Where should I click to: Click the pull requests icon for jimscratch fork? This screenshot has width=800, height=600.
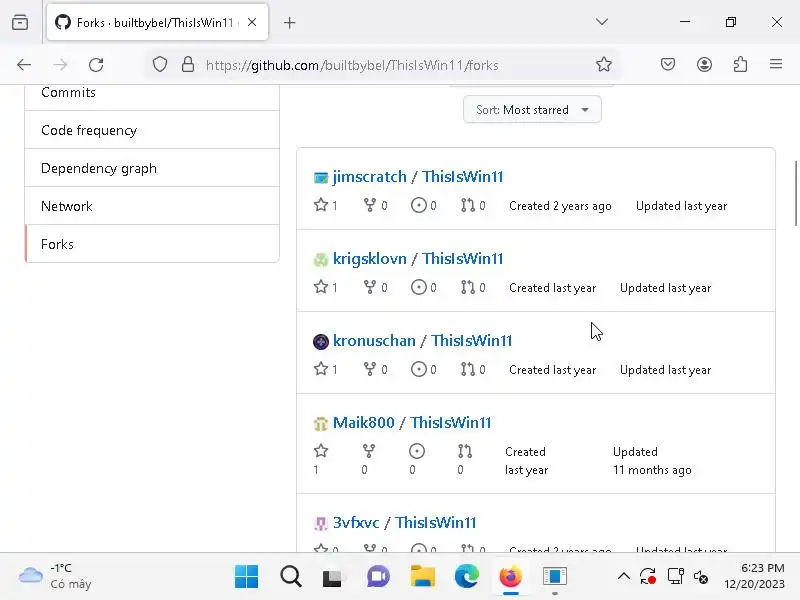[x=467, y=205]
